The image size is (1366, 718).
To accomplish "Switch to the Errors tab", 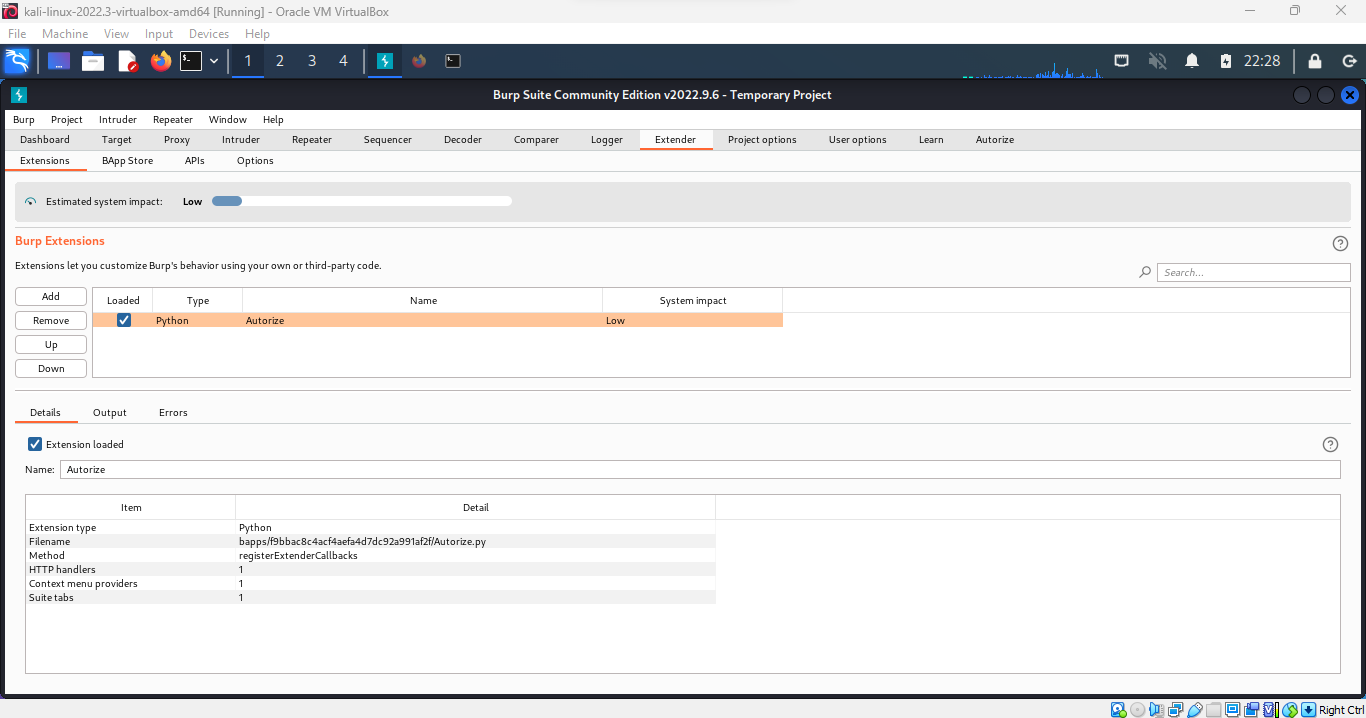I will click(x=173, y=413).
